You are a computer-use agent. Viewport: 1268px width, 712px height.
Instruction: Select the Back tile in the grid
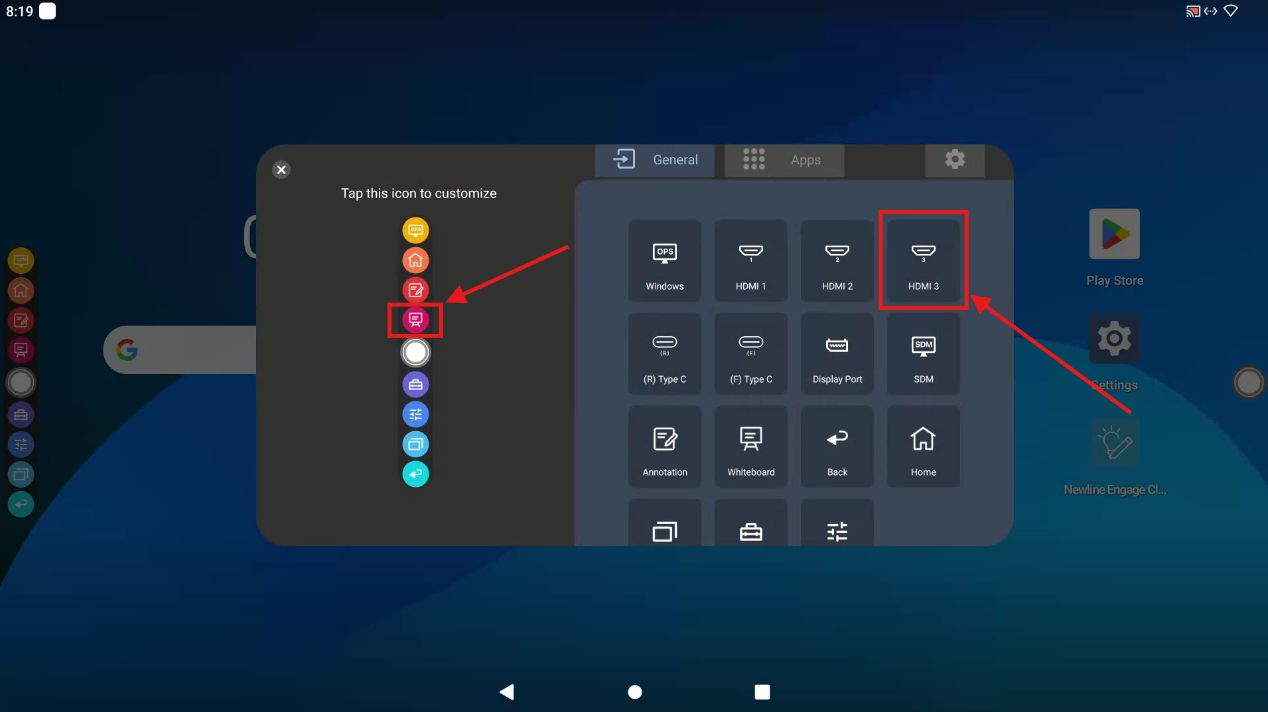[837, 446]
